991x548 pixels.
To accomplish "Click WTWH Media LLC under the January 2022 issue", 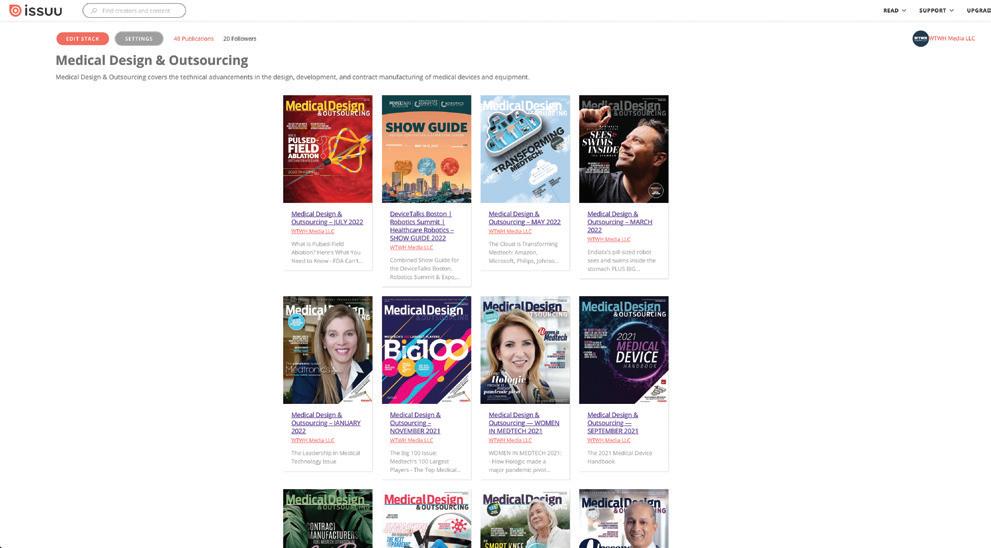I will point(312,441).
